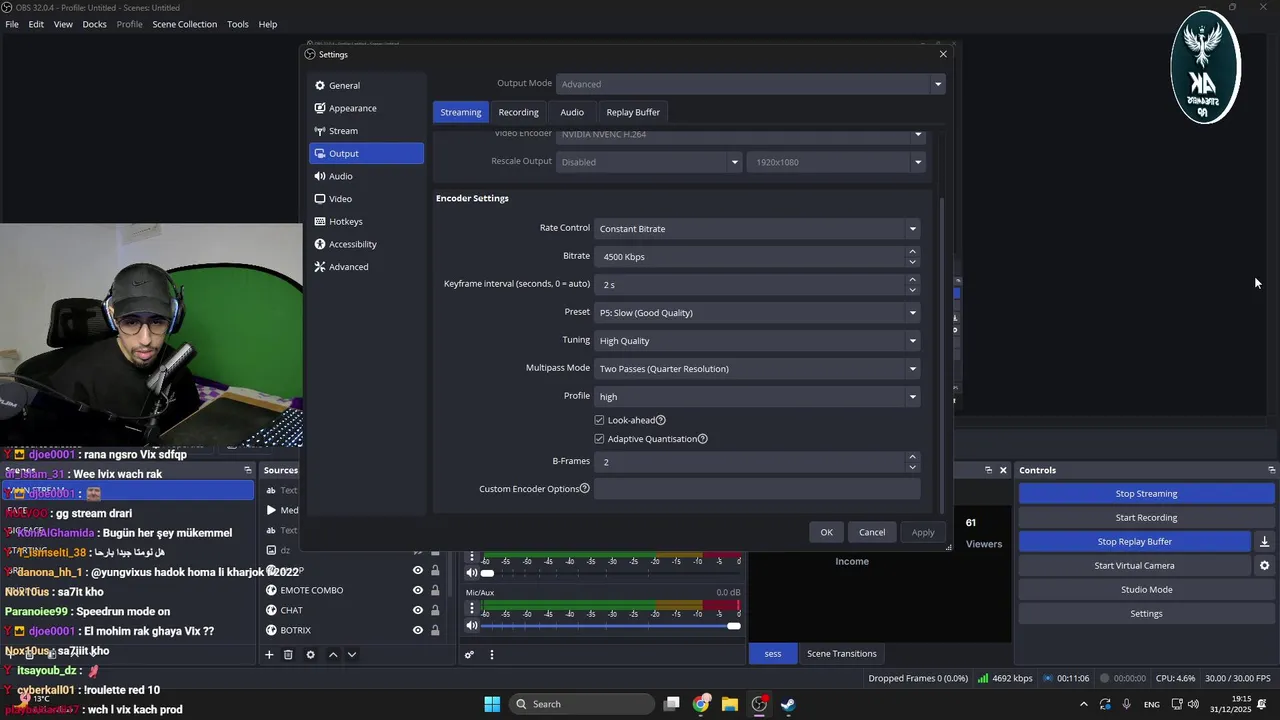1280x720 pixels.
Task: Click the Bitrate input field
Action: (757, 257)
